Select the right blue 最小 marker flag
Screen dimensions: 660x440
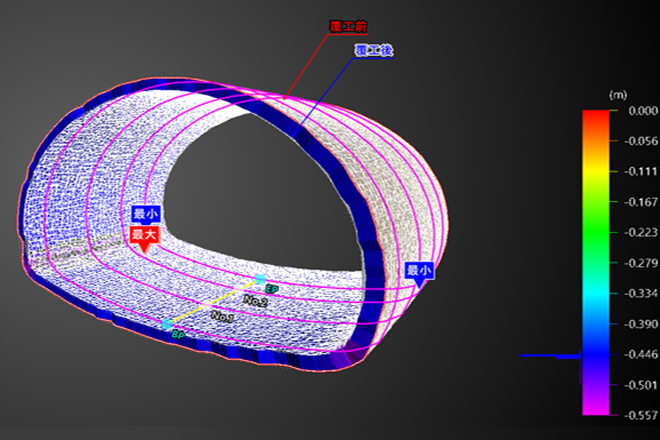pos(419,271)
